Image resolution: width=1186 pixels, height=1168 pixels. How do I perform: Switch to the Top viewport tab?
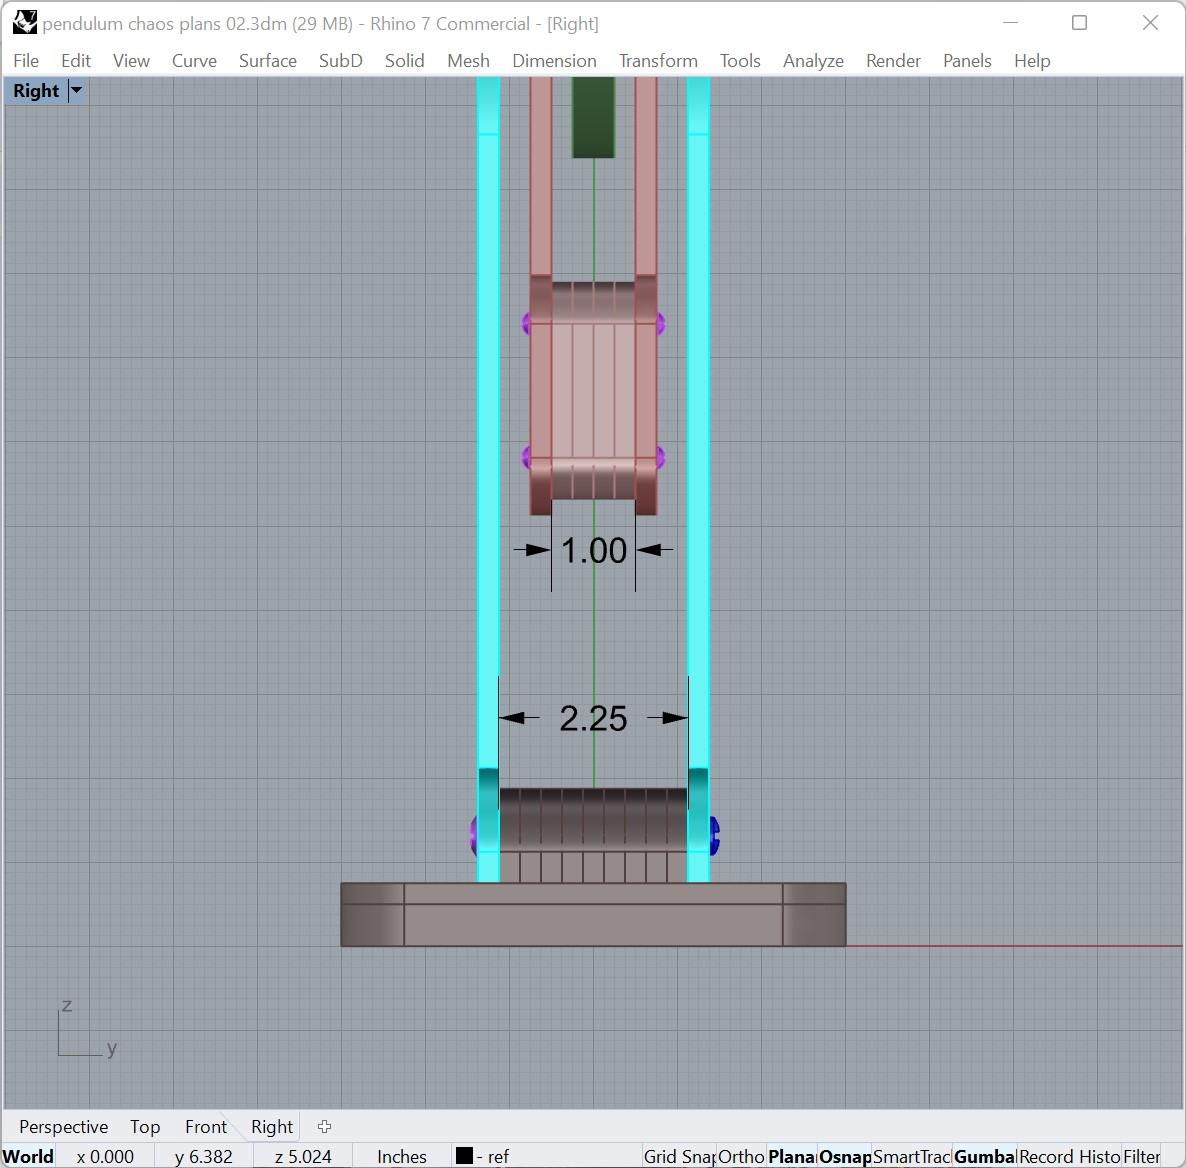[144, 1126]
